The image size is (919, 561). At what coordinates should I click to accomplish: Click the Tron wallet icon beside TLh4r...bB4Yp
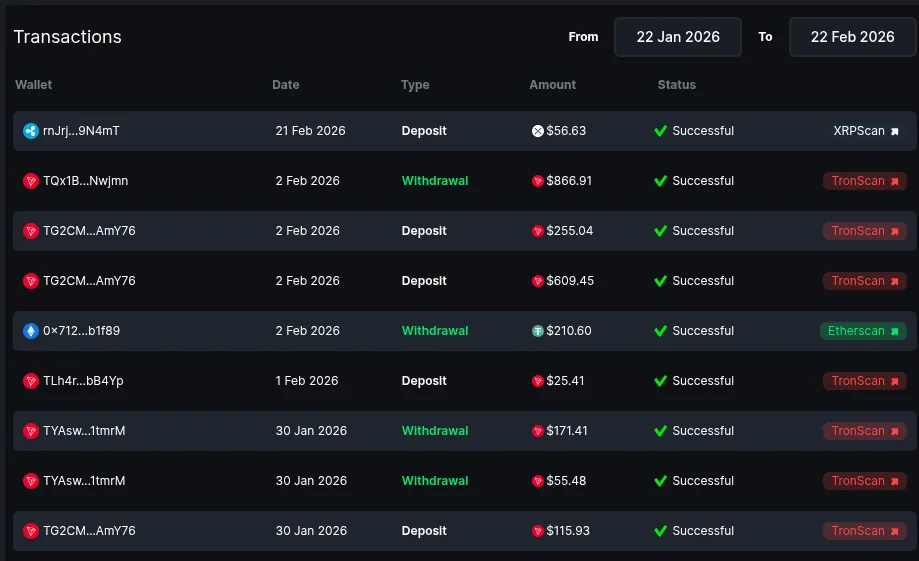pyautogui.click(x=31, y=381)
